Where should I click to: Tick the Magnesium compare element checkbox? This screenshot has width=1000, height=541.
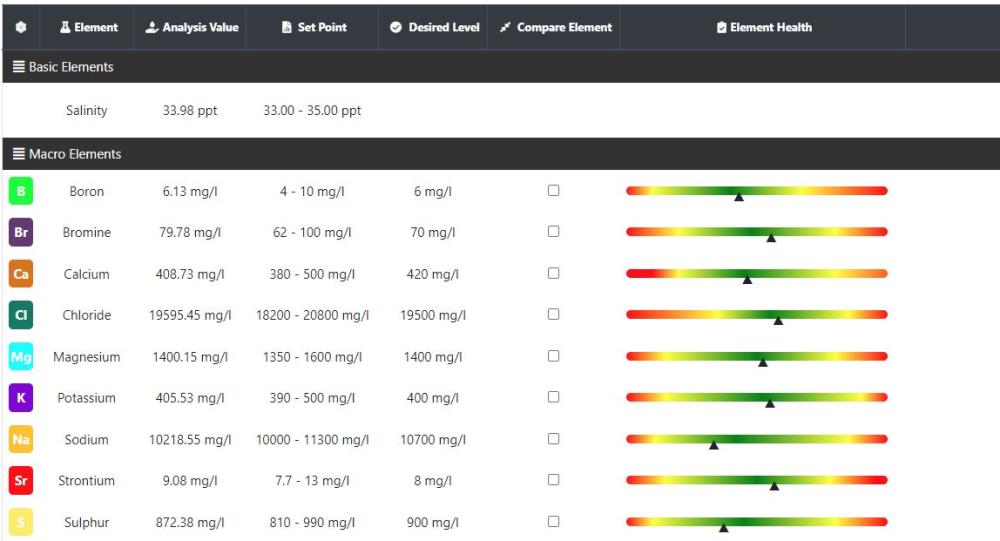554,356
